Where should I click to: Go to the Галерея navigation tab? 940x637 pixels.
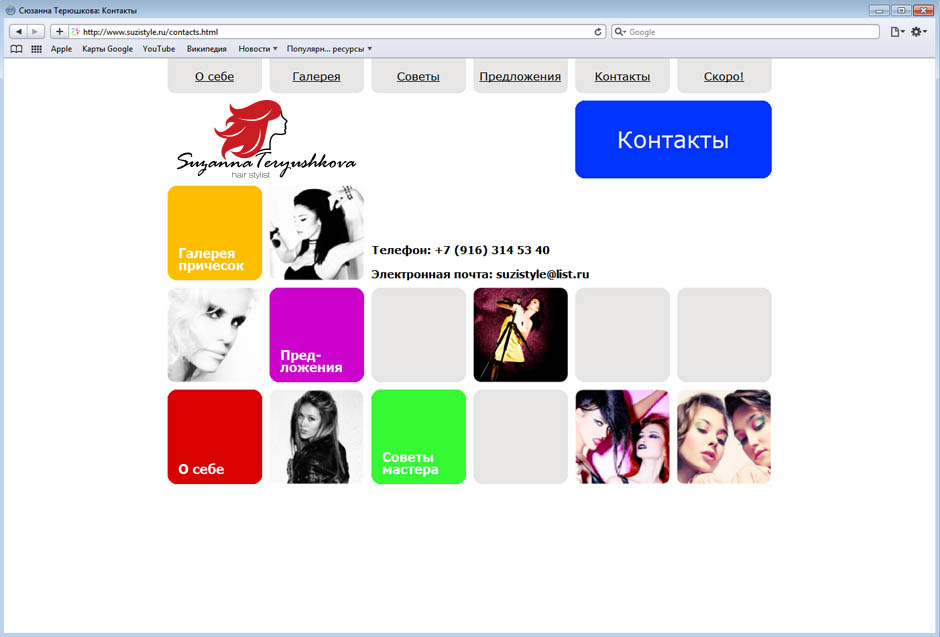(316, 76)
